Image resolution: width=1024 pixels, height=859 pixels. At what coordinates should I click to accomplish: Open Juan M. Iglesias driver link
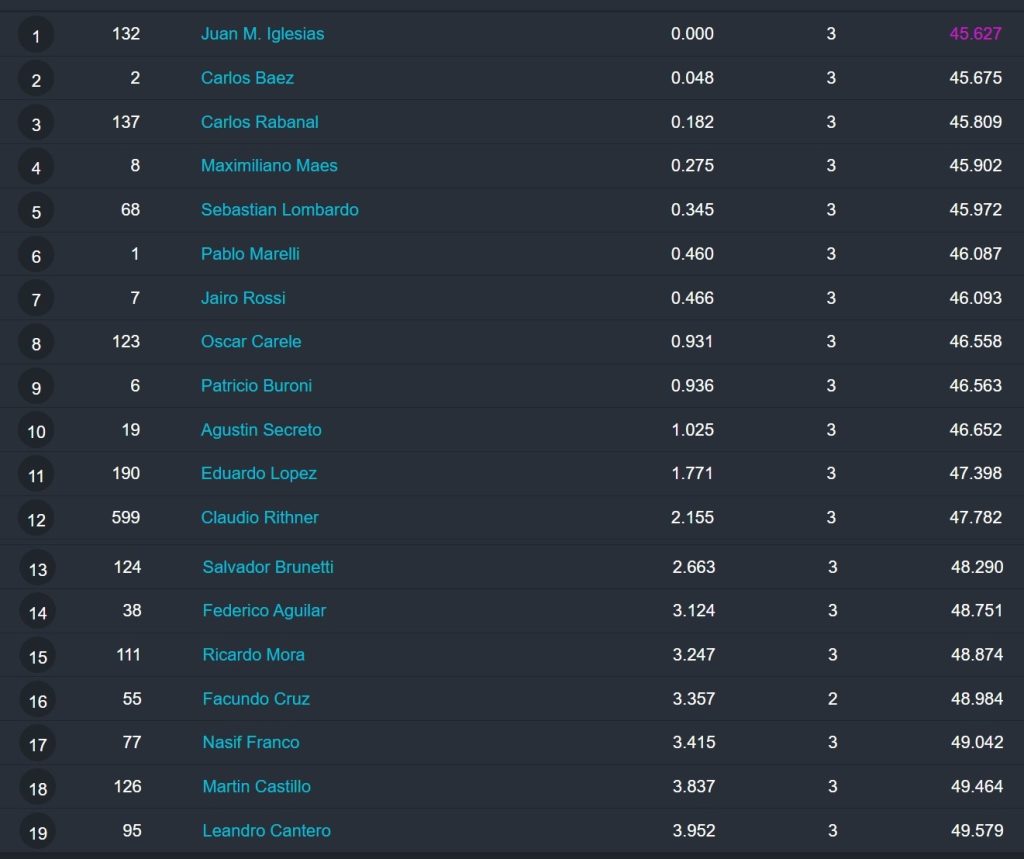click(263, 34)
